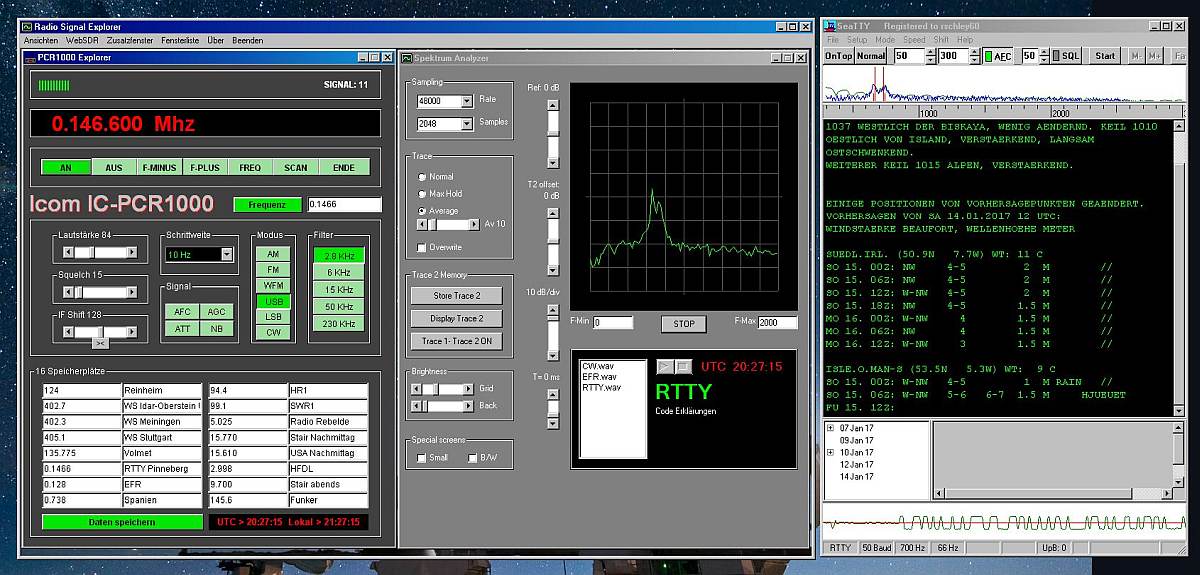The height and width of the screenshot is (575, 1200).
Task: Click the OnTop button in SeaTTY
Action: click(x=837, y=56)
